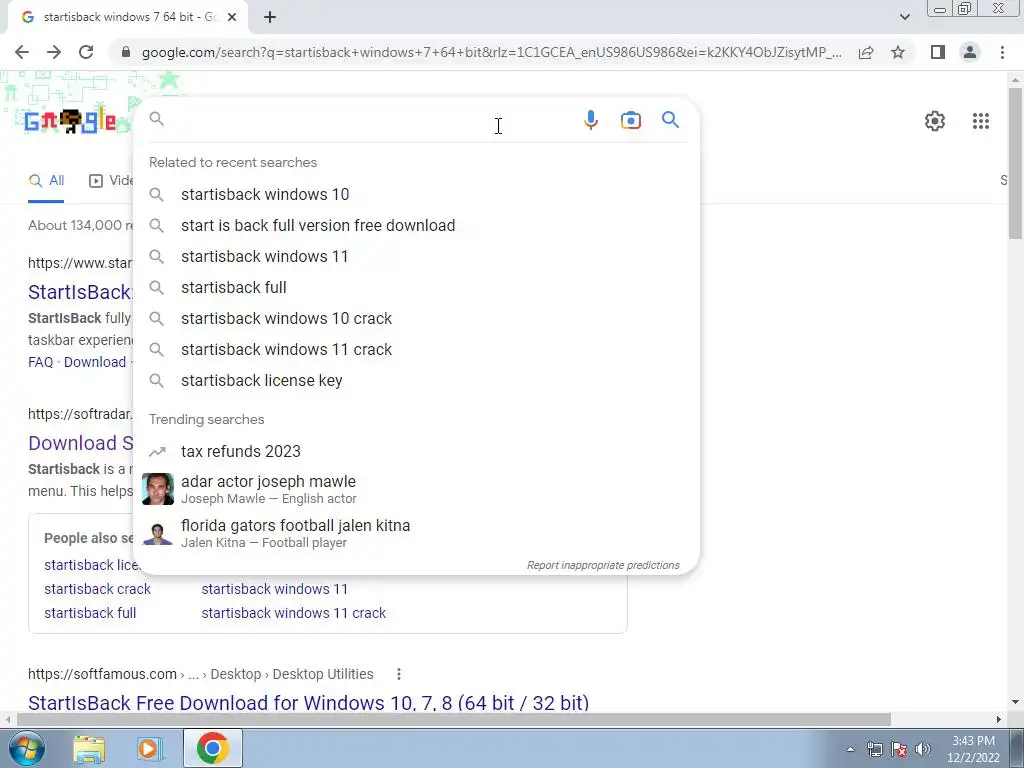Launch Windows Media Player from taskbar
Screen dimensions: 1024x768
(148, 749)
